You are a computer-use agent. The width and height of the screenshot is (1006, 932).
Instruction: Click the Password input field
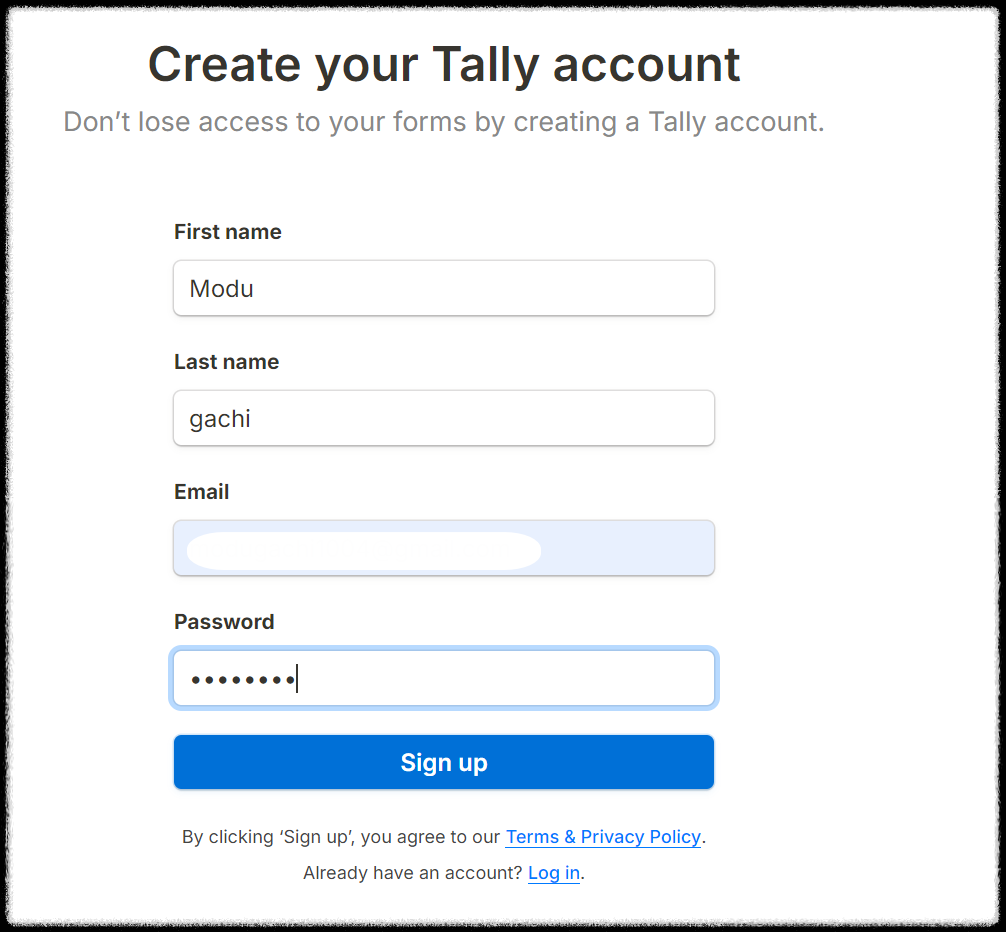(444, 678)
